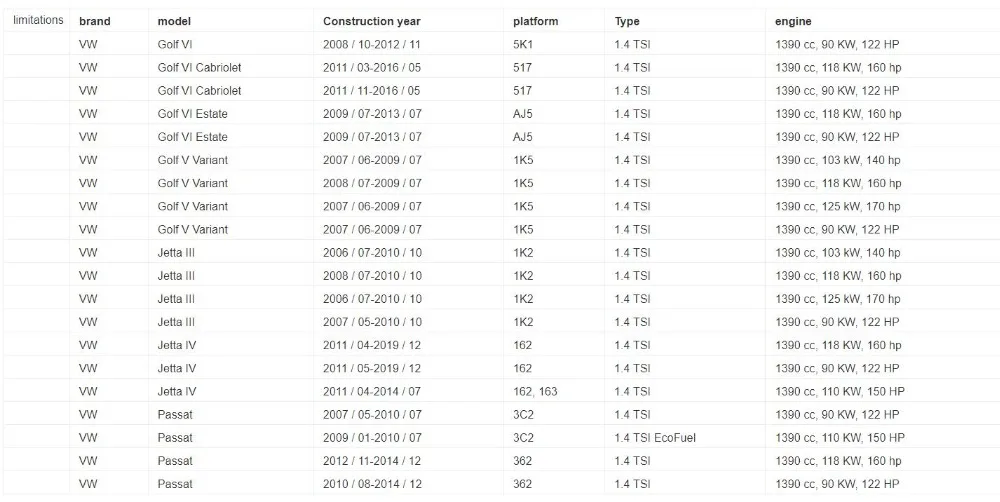Click the 'platform' column header
The height and width of the screenshot is (502, 1000).
coord(535,21)
